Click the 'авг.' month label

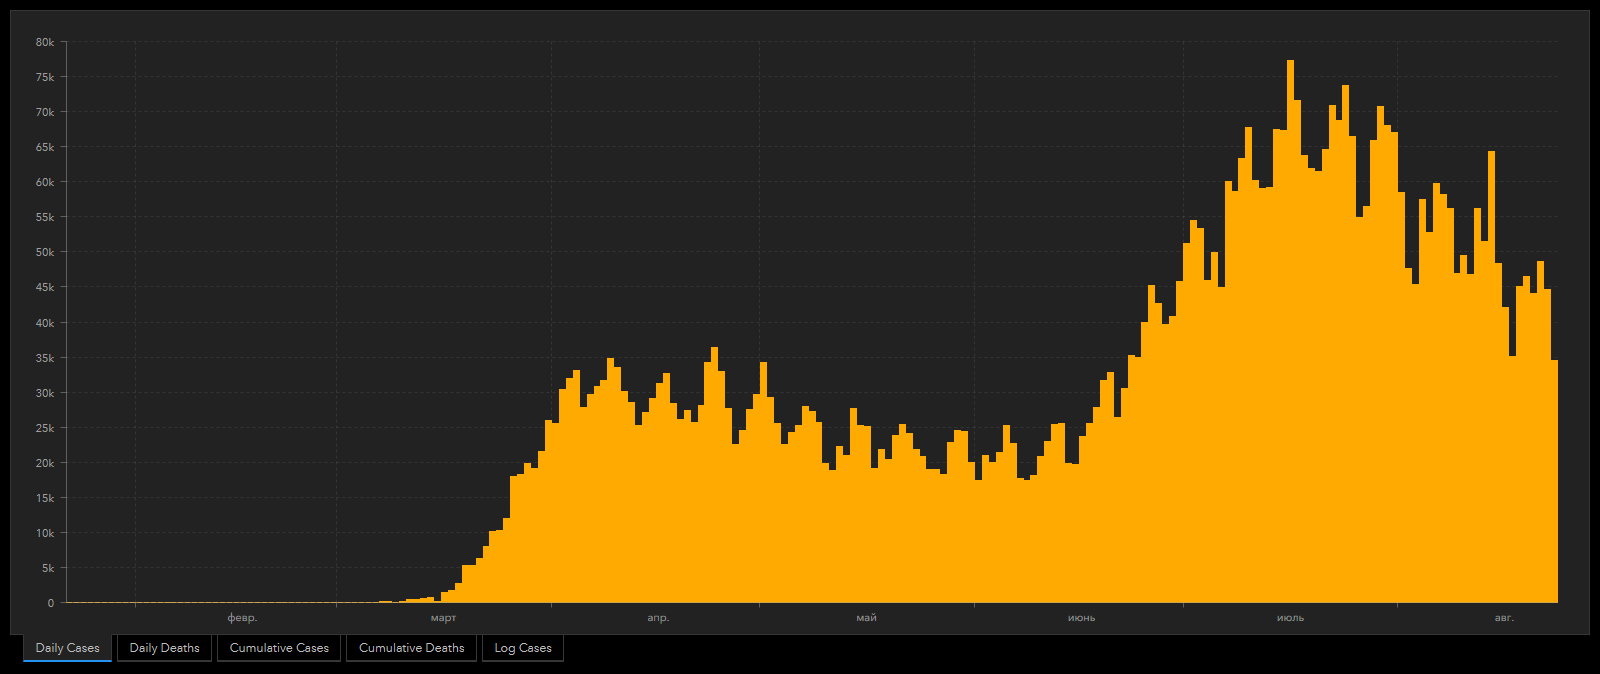pyautogui.click(x=1504, y=618)
